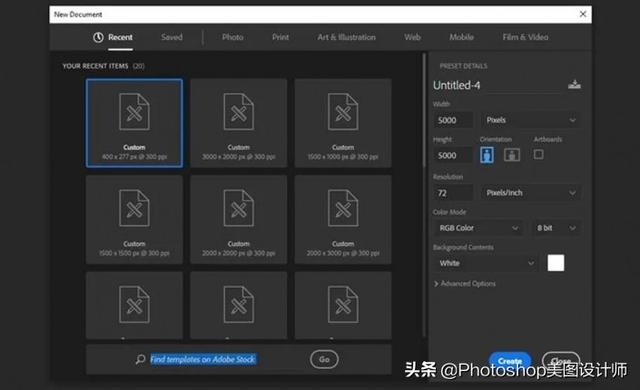Open the White background contents dropdown
The width and height of the screenshot is (640, 390).
486,263
